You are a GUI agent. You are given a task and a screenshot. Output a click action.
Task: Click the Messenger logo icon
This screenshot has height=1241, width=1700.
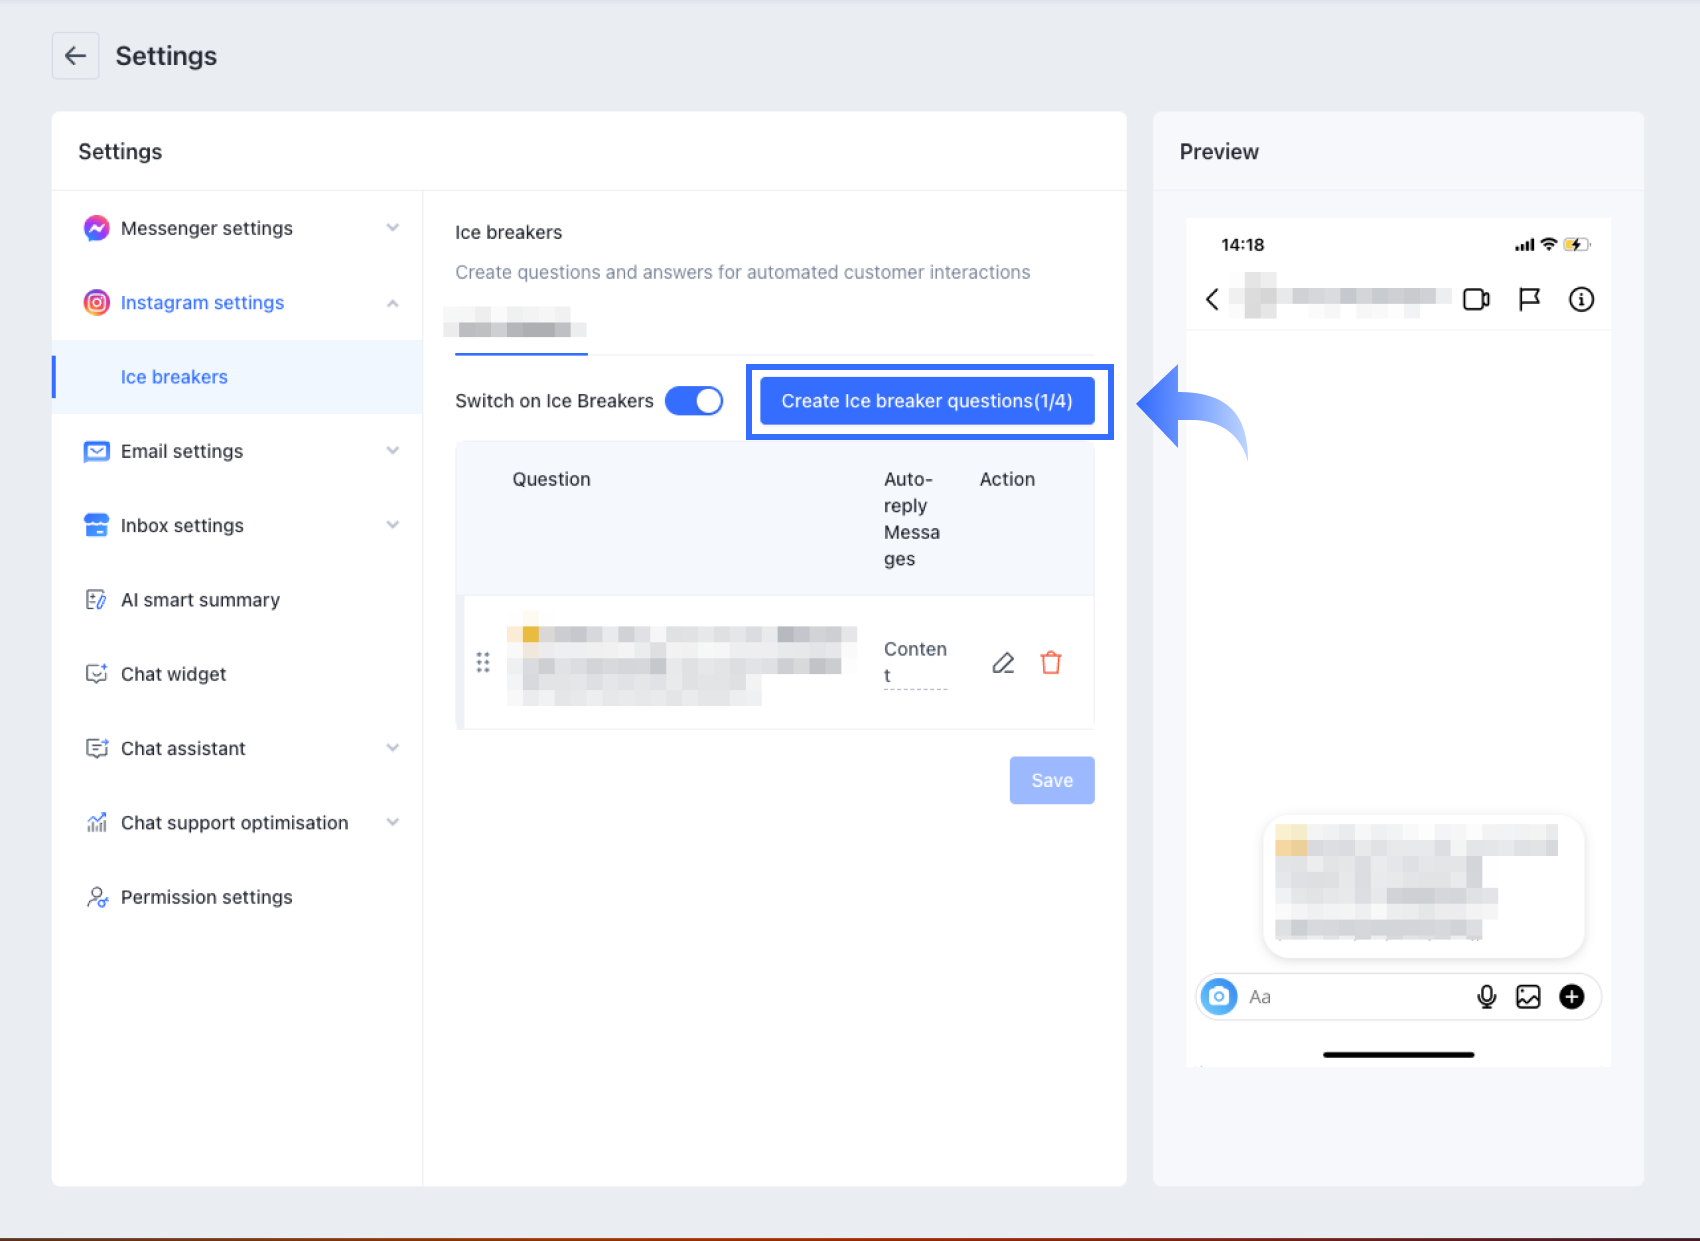point(96,228)
